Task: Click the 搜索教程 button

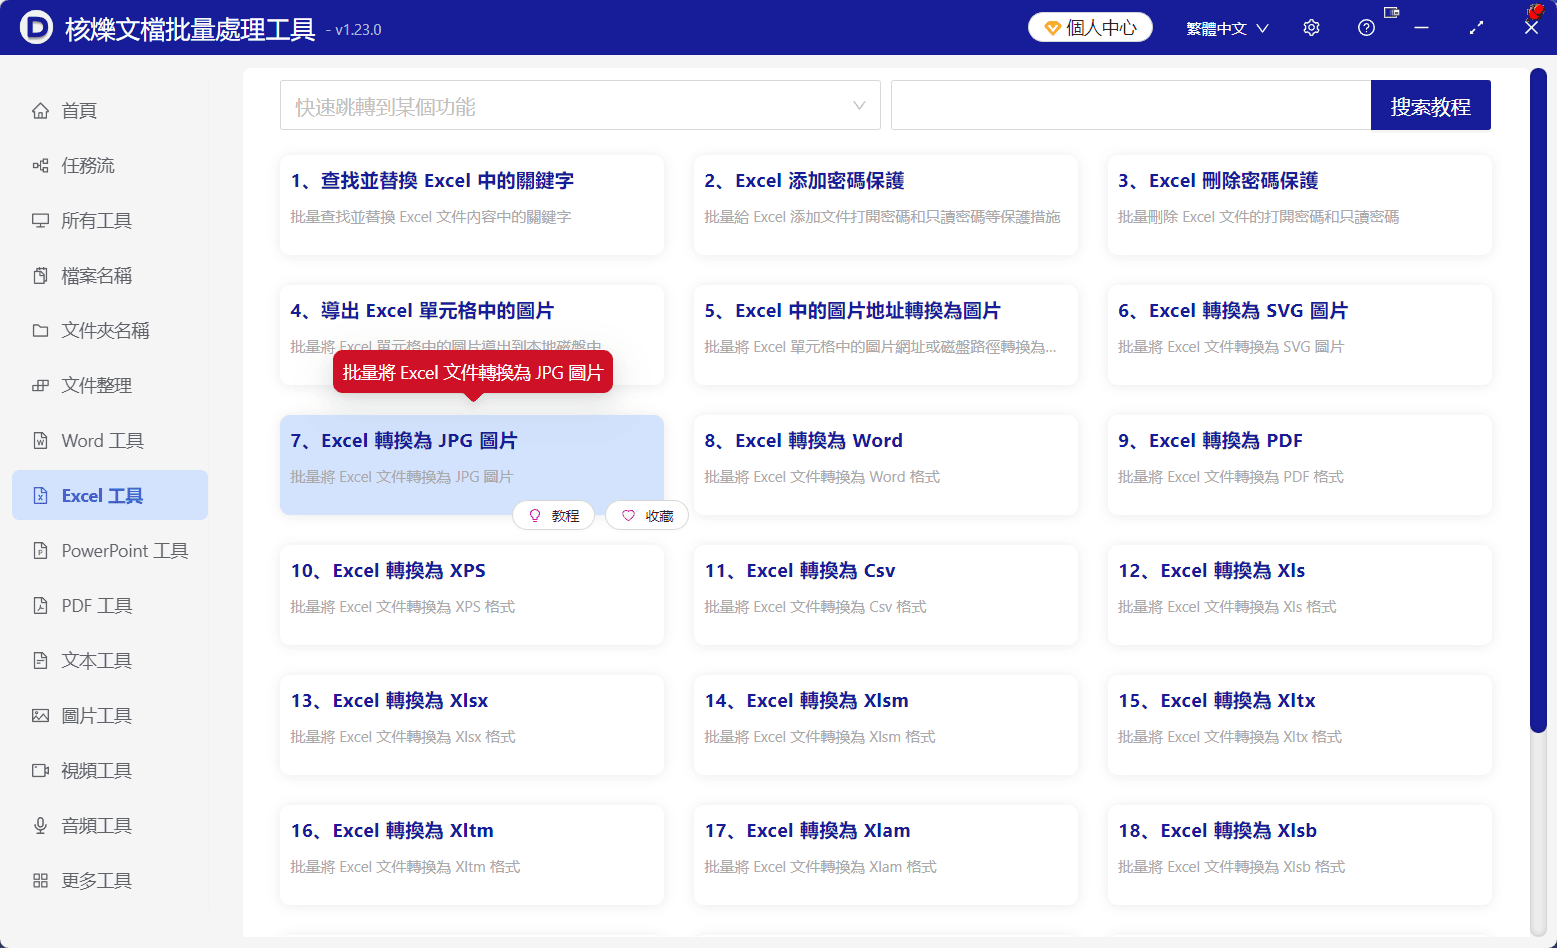Action: [1430, 105]
